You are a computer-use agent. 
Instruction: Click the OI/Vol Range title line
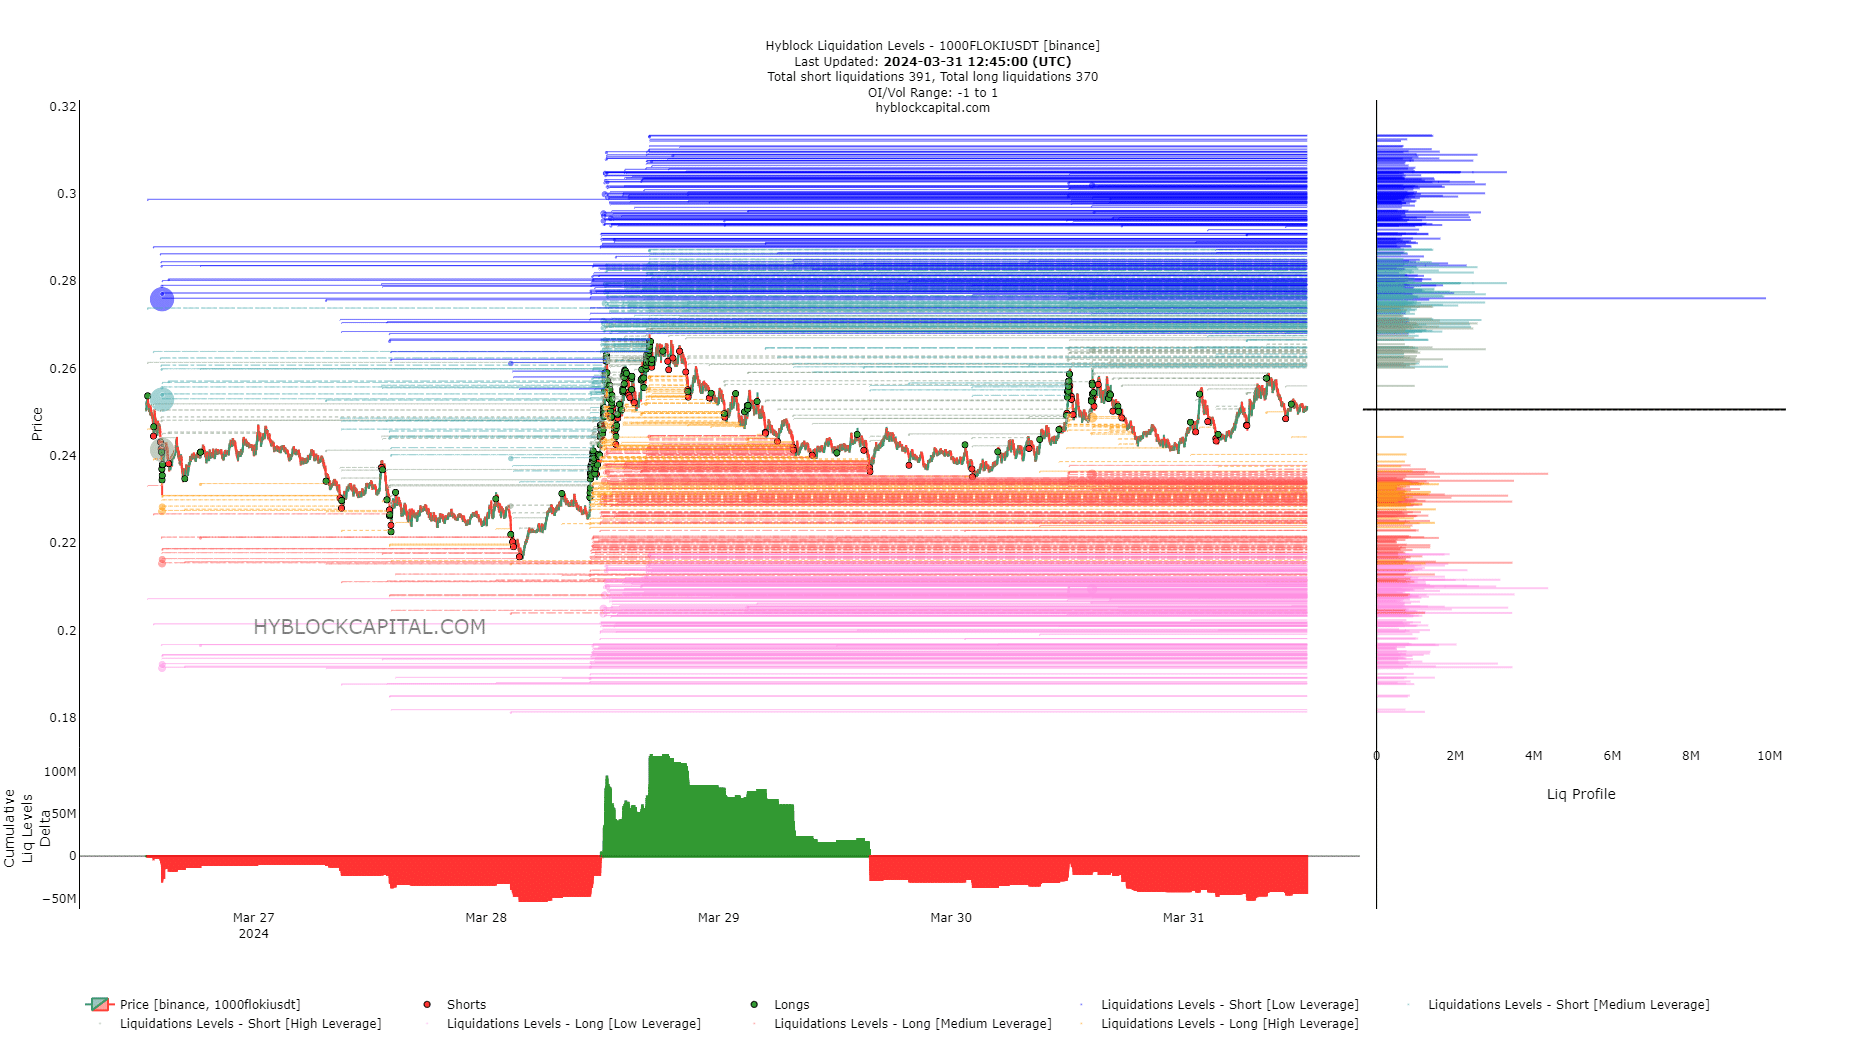click(932, 92)
